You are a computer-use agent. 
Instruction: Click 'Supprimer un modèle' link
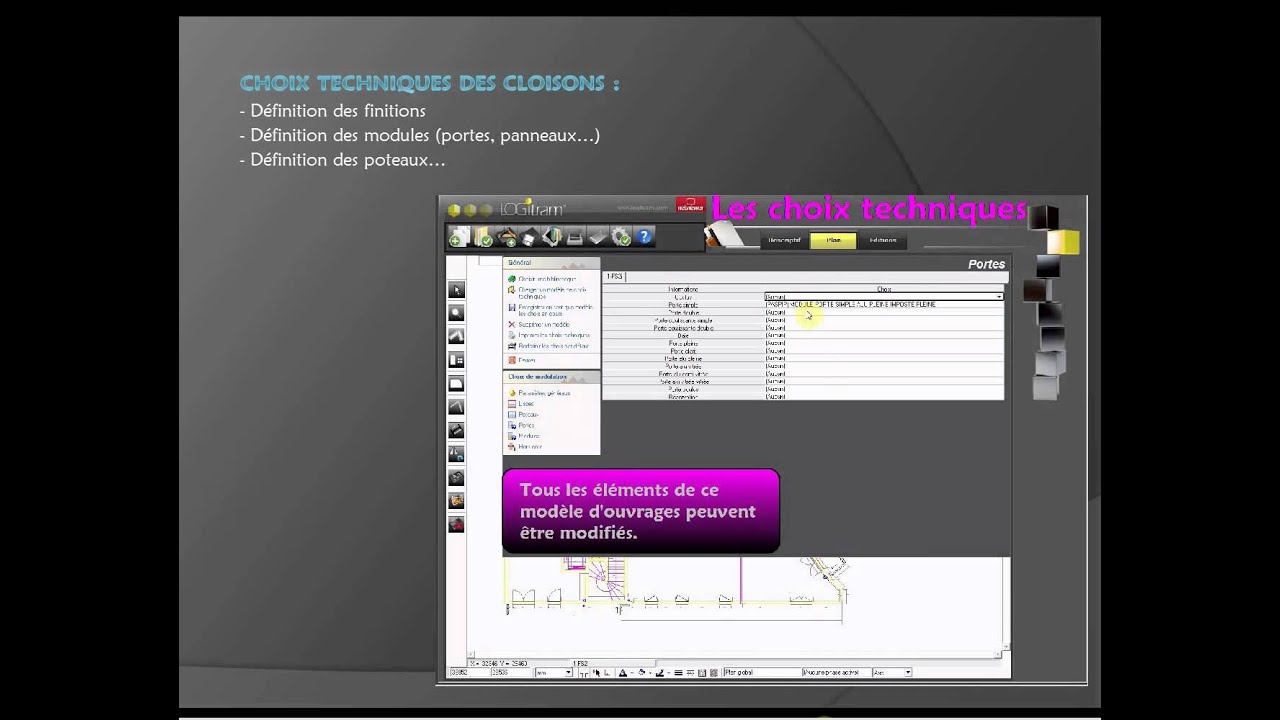545,324
